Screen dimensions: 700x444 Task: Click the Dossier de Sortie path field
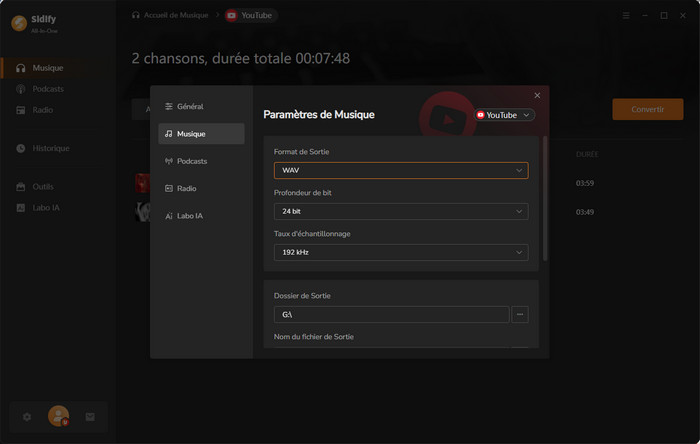(x=391, y=314)
